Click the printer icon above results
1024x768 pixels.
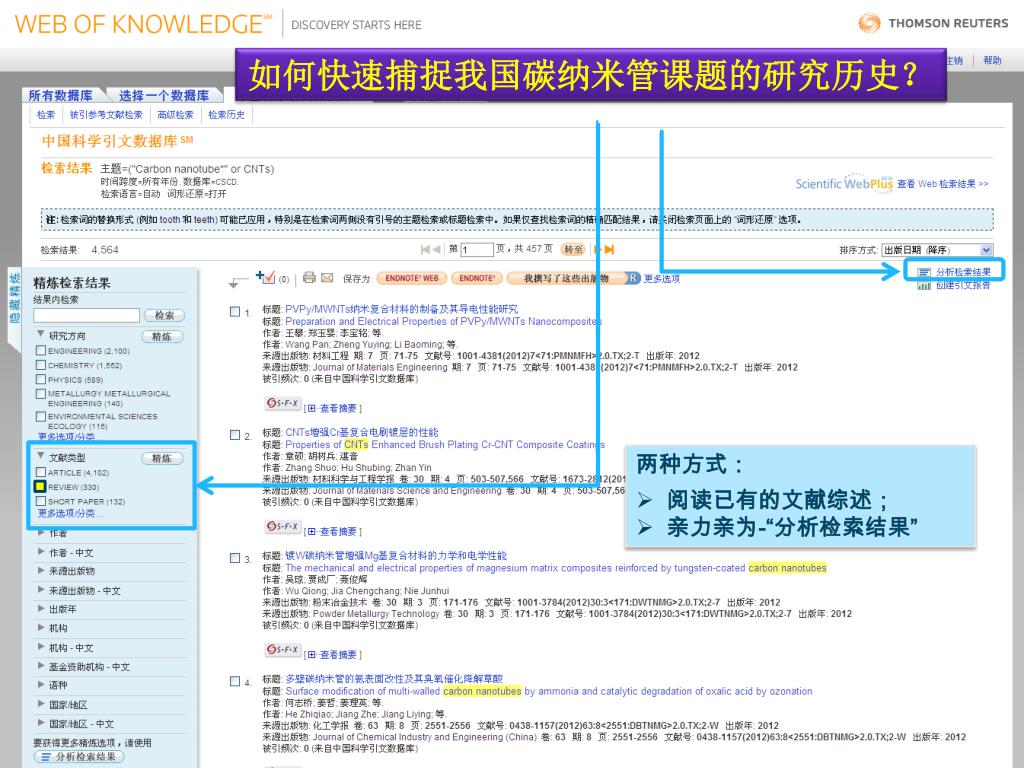click(309, 278)
